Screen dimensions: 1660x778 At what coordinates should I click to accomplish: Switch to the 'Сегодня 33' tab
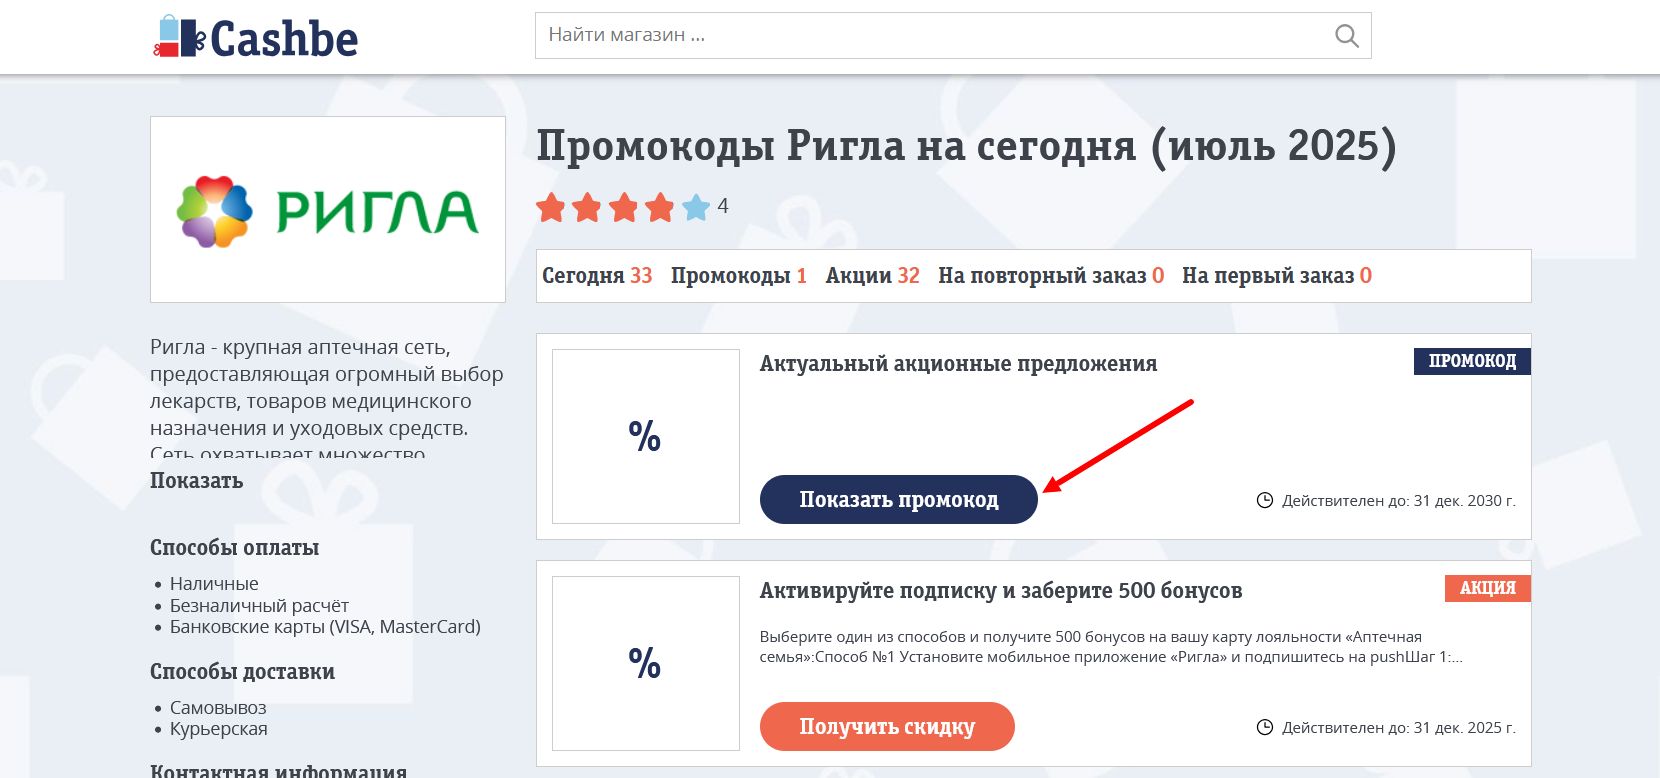pos(597,276)
